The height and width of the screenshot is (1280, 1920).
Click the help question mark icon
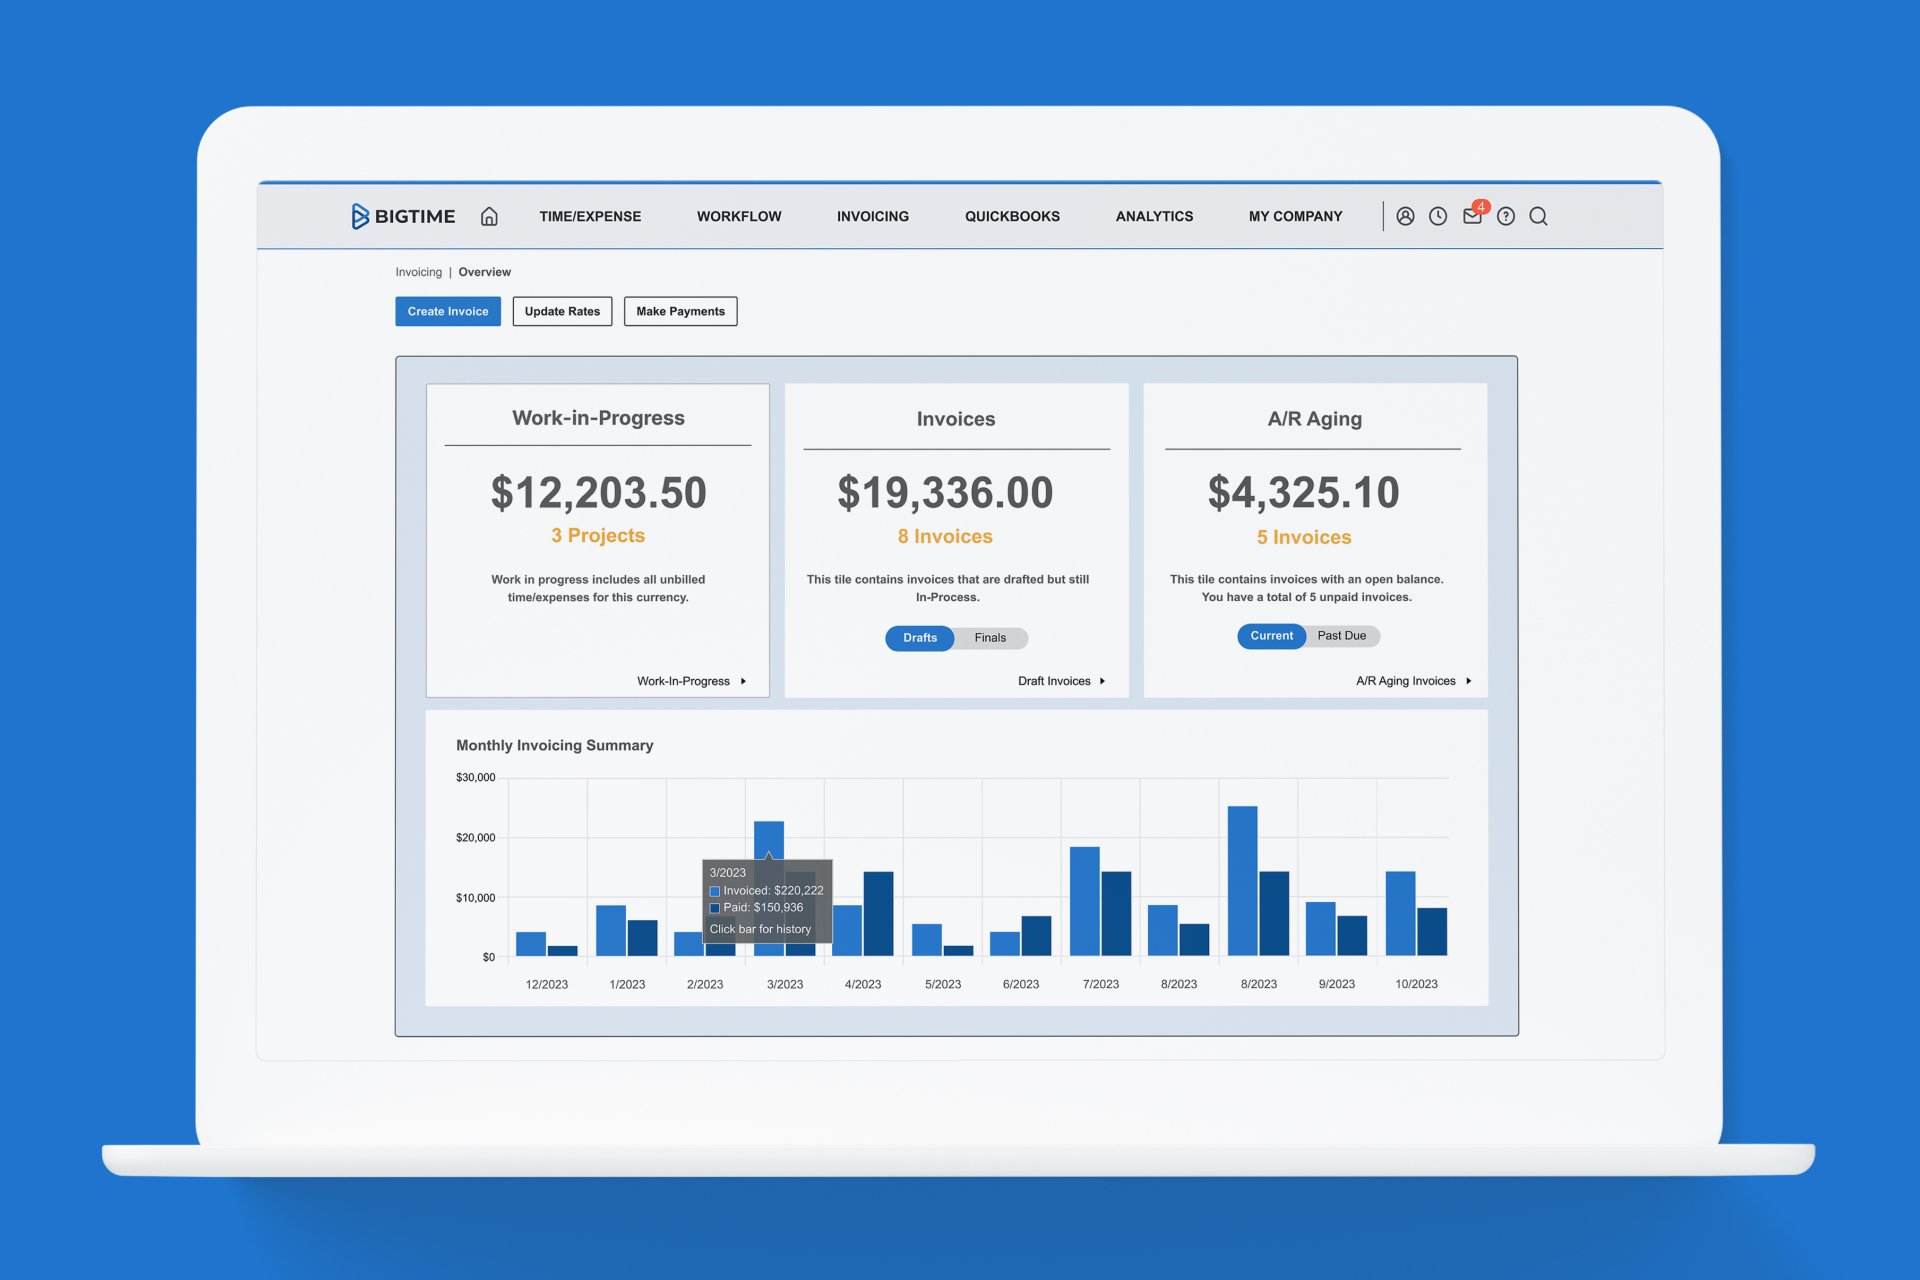coord(1506,216)
